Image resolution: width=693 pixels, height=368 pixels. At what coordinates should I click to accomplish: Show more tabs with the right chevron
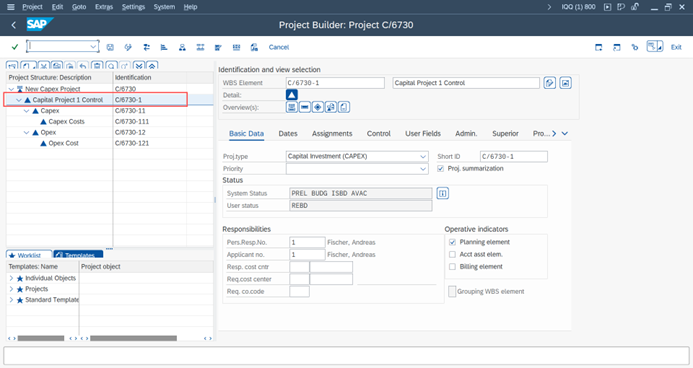coord(554,133)
